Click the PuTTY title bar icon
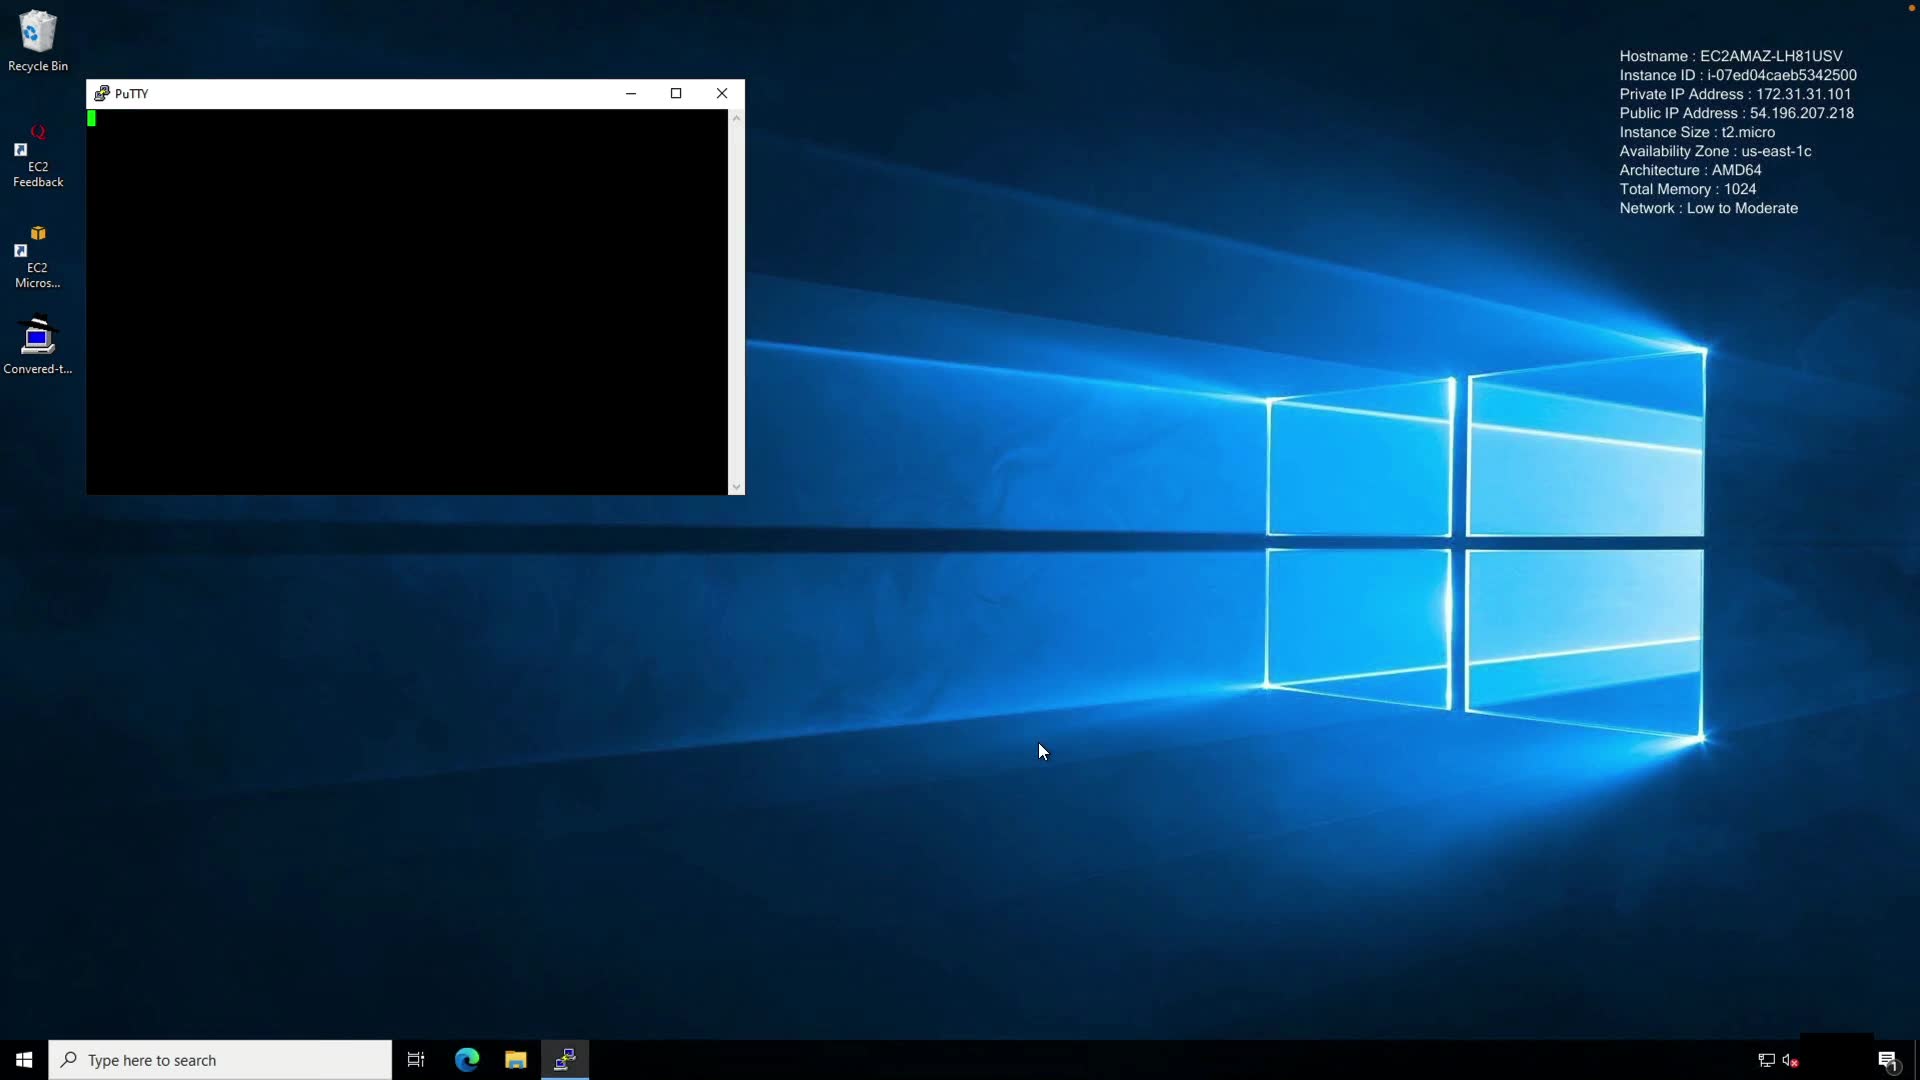1920x1080 pixels. point(101,93)
